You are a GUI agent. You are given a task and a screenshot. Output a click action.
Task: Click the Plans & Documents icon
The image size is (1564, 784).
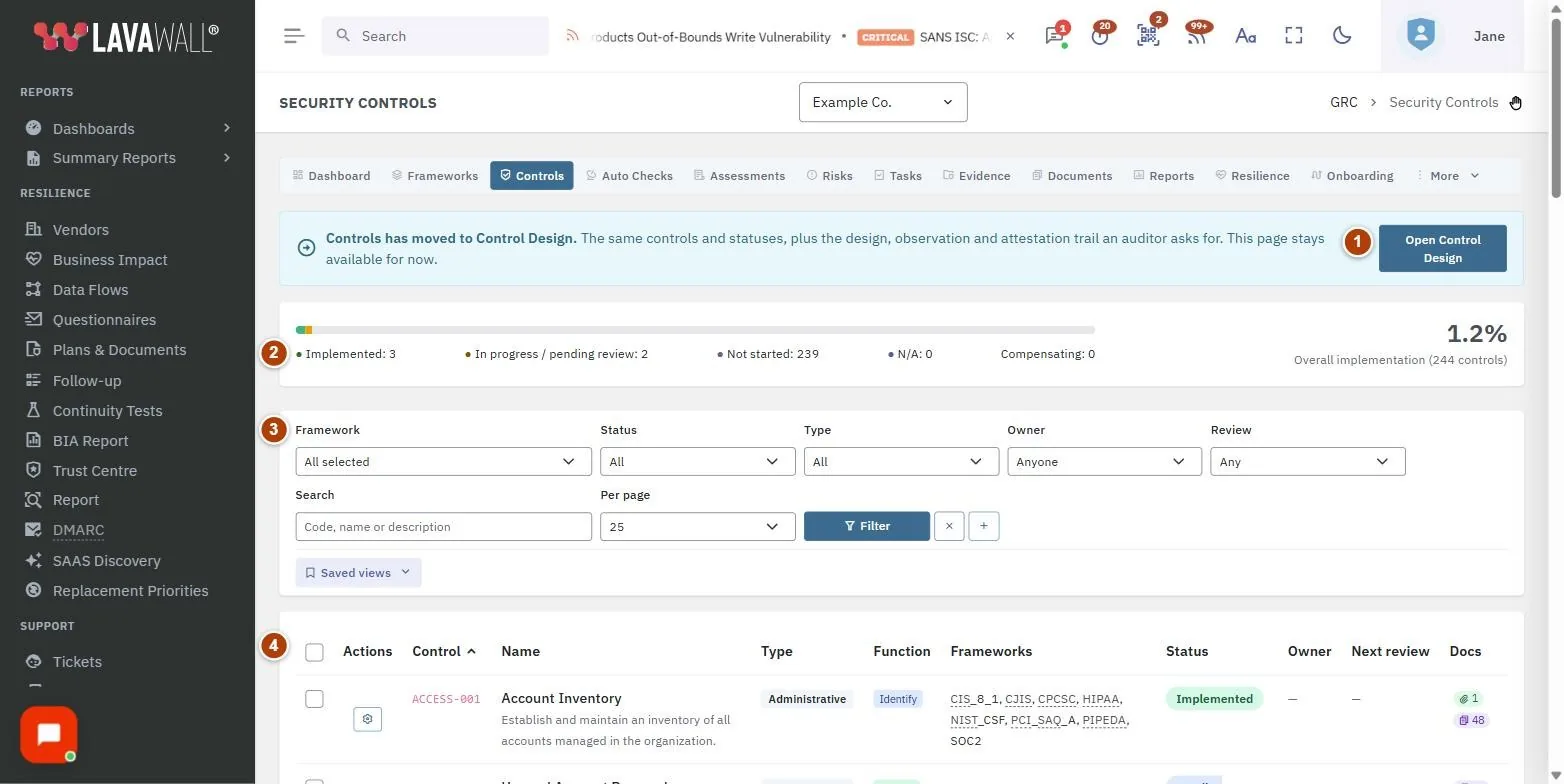[x=34, y=349]
